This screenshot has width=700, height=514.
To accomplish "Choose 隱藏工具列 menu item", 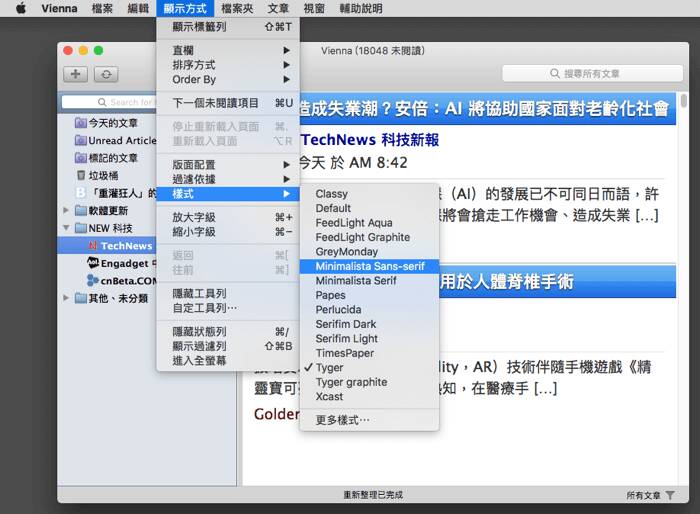I will point(228,293).
